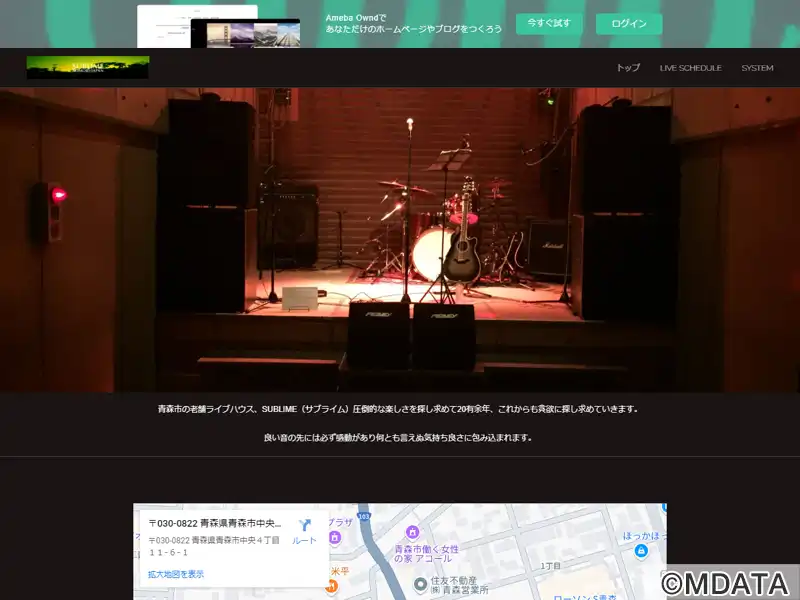Click text 青森市の老舗ライブハウス、SUBLIME description
The height and width of the screenshot is (600, 800).
[398, 409]
